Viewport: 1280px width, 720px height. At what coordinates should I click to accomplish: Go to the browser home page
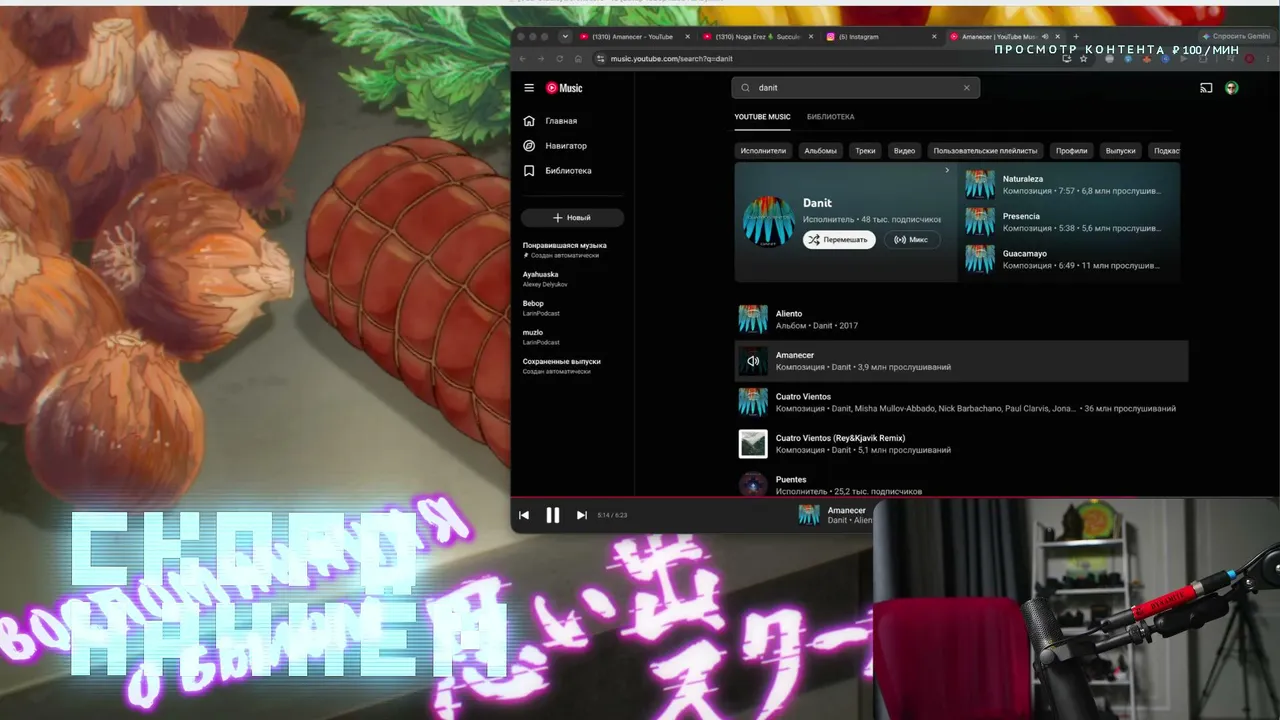[578, 59]
